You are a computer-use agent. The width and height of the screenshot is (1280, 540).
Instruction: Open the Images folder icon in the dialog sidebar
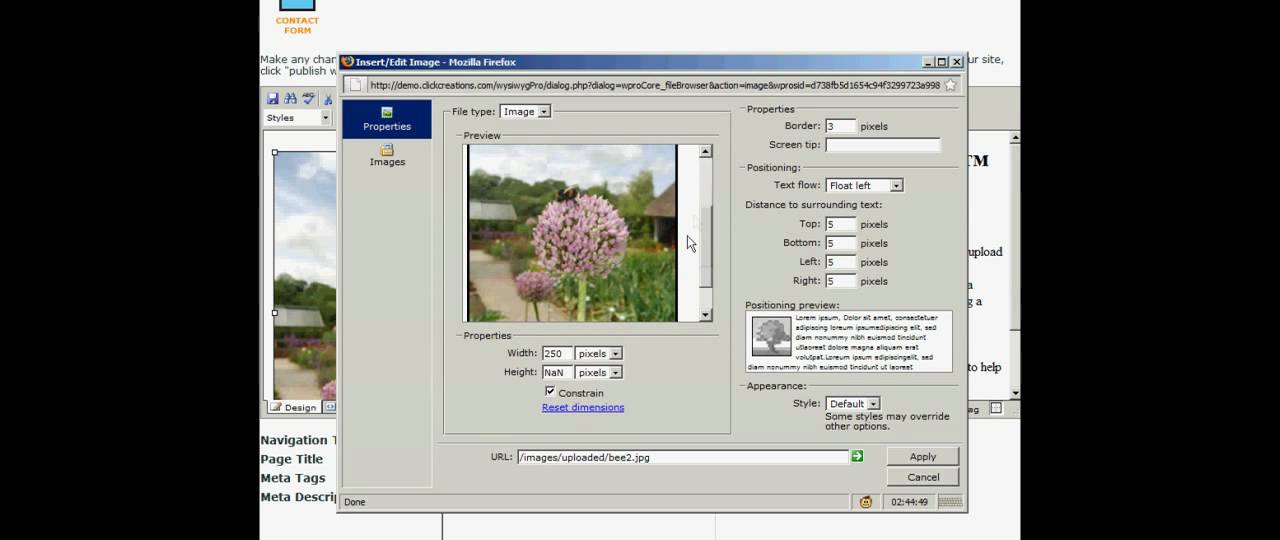tap(387, 149)
